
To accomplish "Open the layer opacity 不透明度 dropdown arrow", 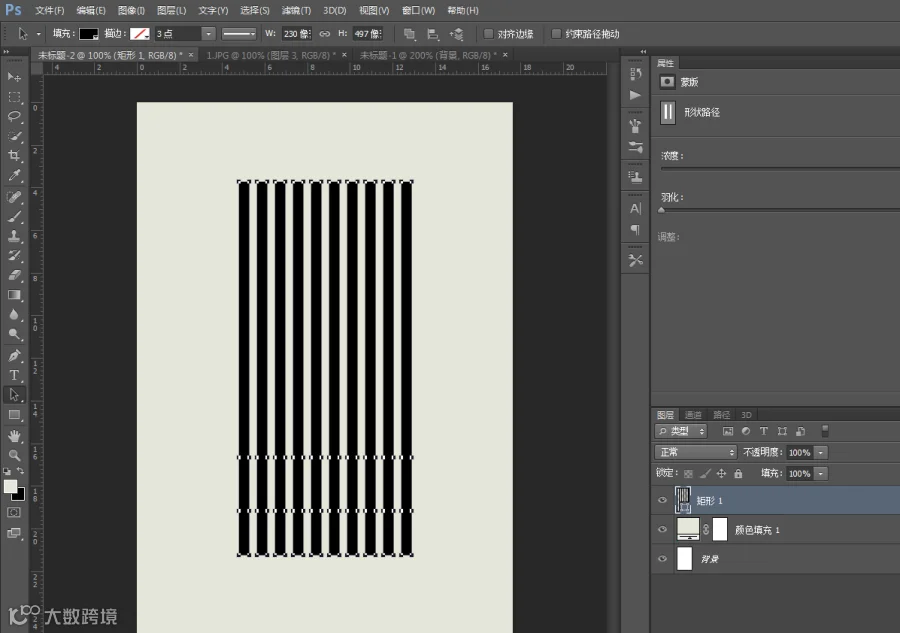I will (821, 452).
